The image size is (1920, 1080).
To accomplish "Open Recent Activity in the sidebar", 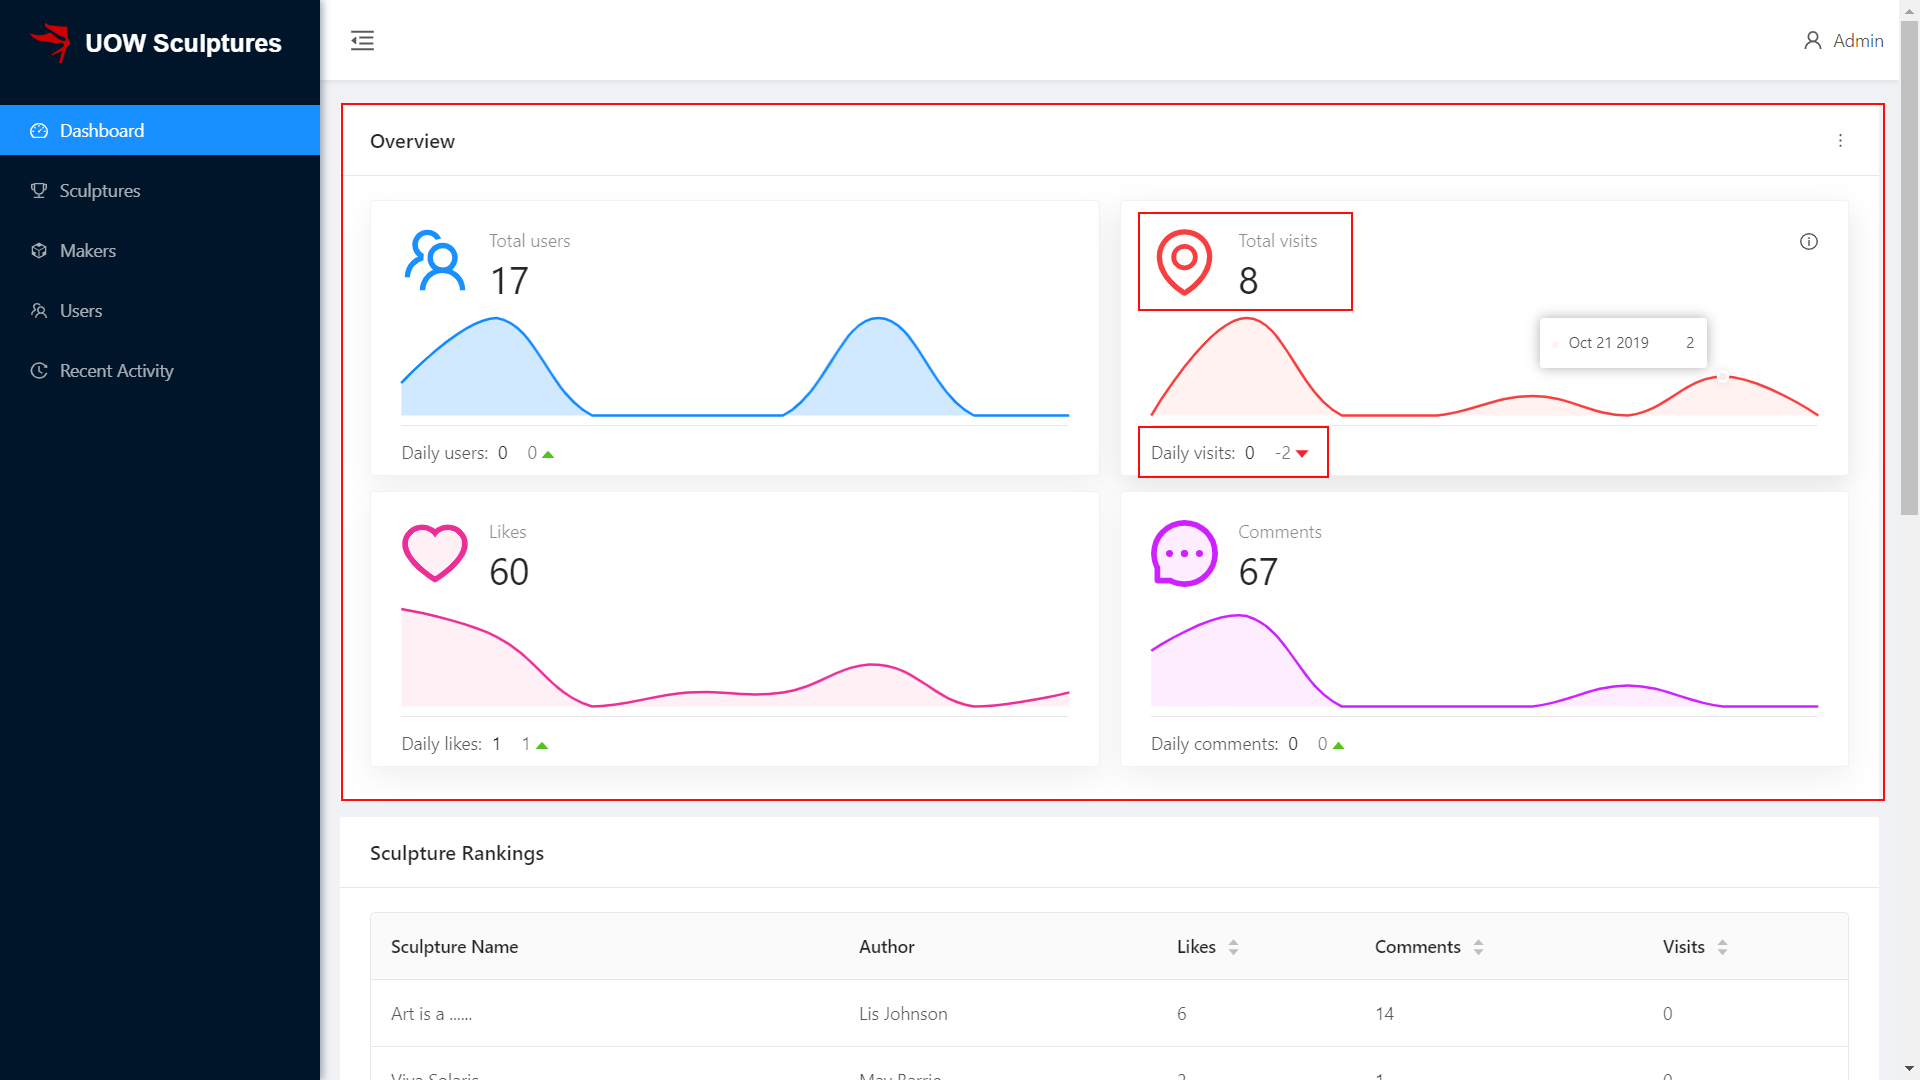I will pos(116,370).
